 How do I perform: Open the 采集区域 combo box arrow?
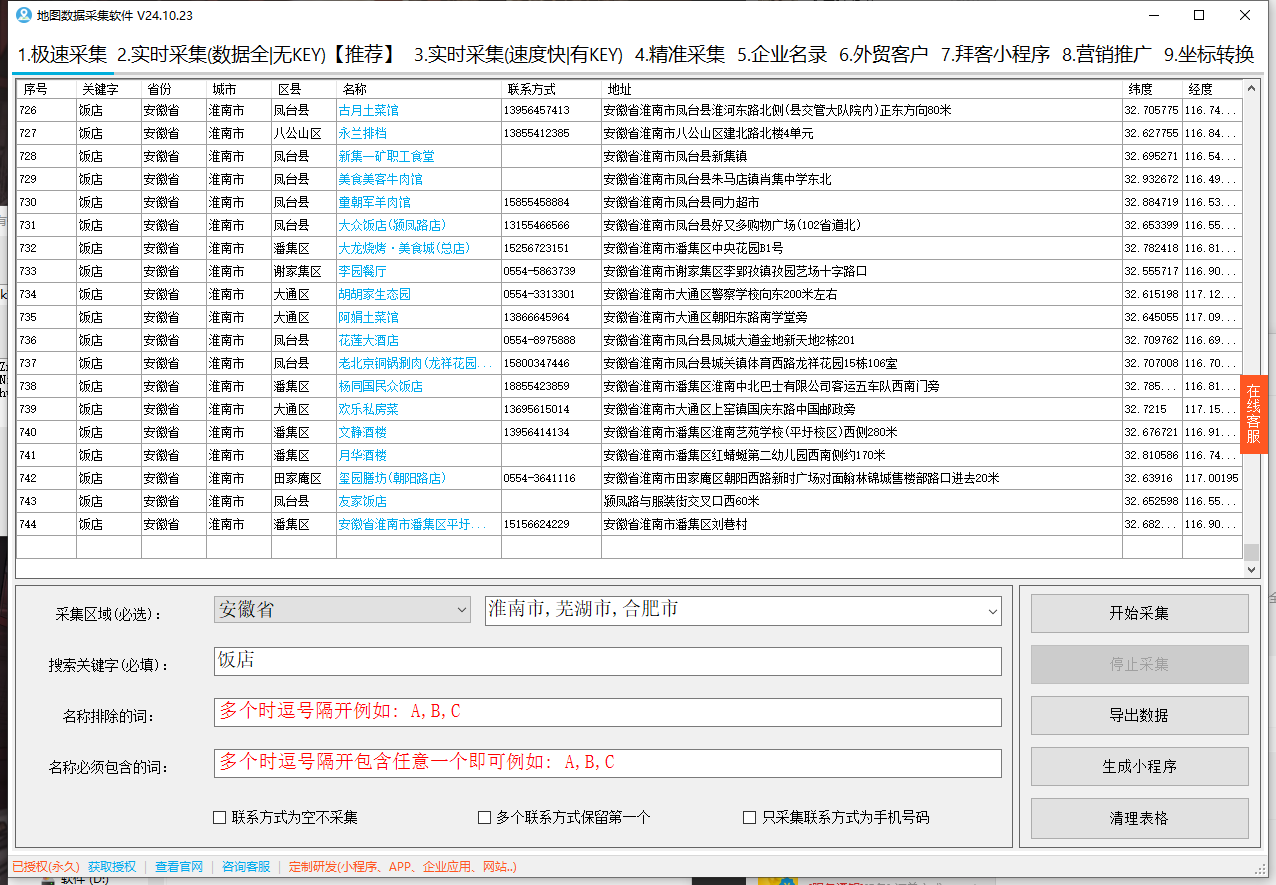tap(461, 610)
